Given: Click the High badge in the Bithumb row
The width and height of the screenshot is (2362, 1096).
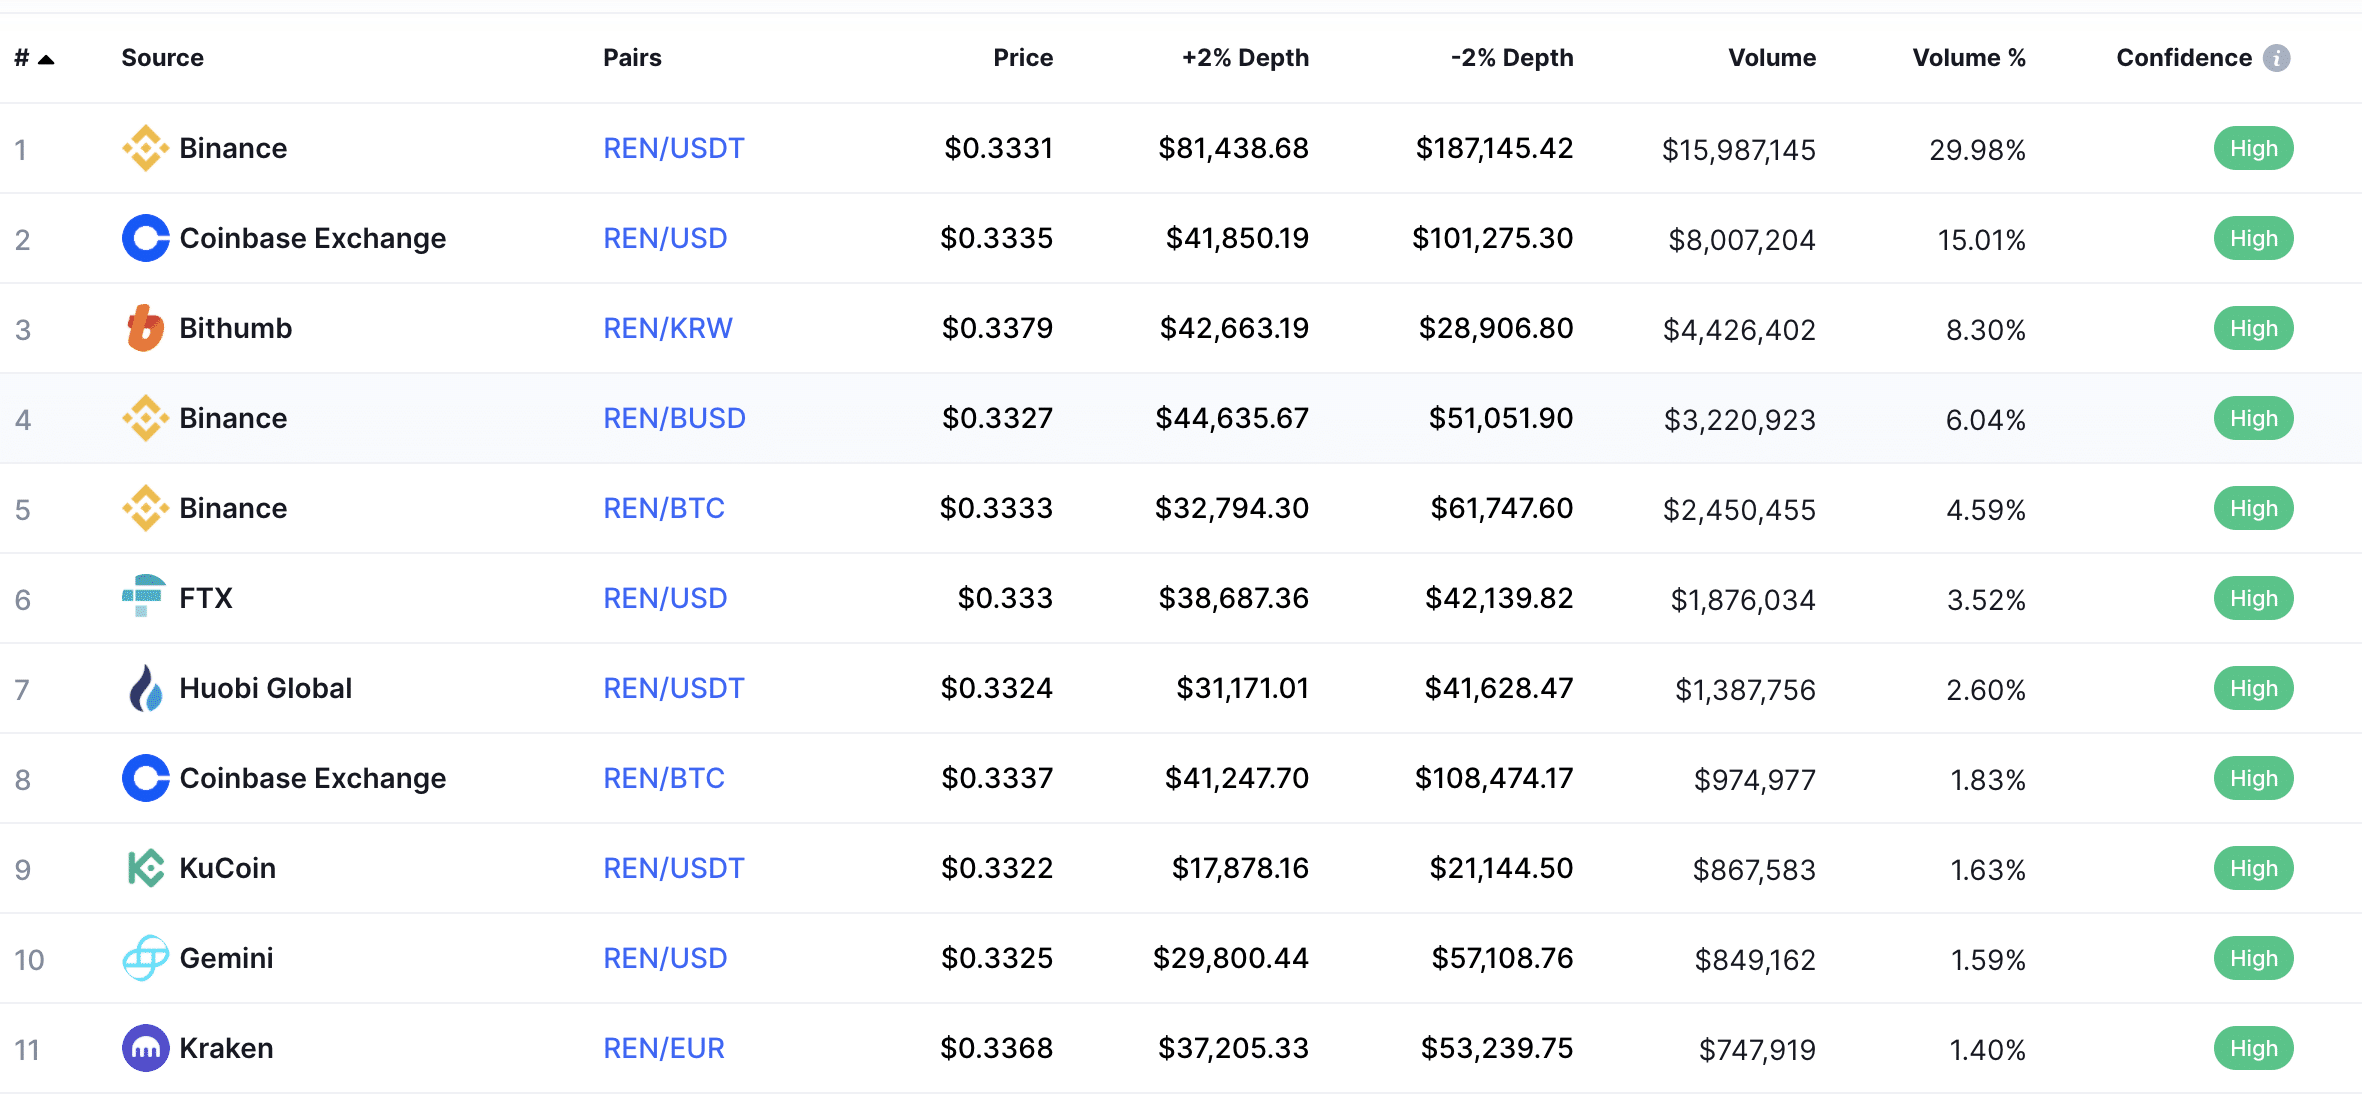Looking at the screenshot, I should (2253, 328).
